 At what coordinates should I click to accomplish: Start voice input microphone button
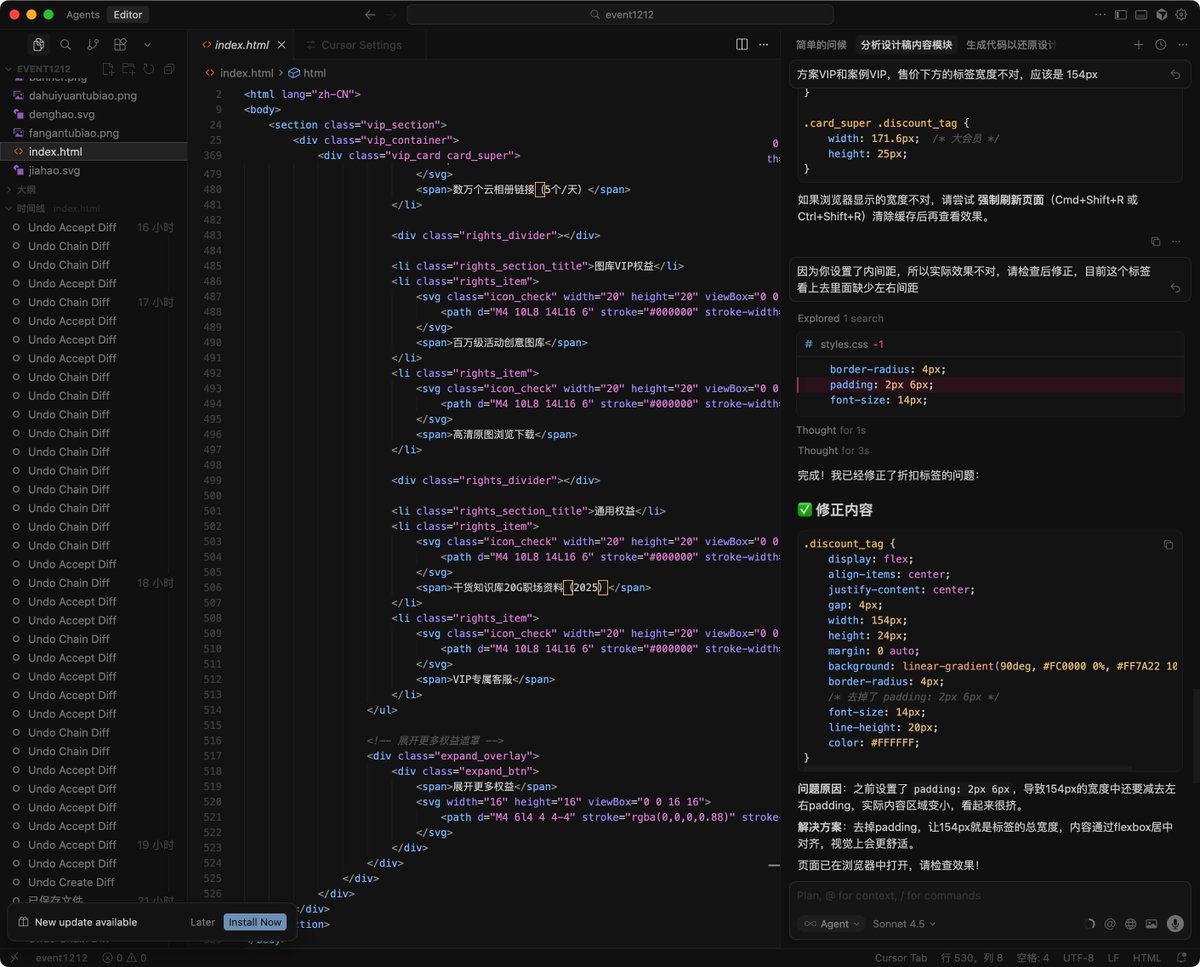point(1175,924)
